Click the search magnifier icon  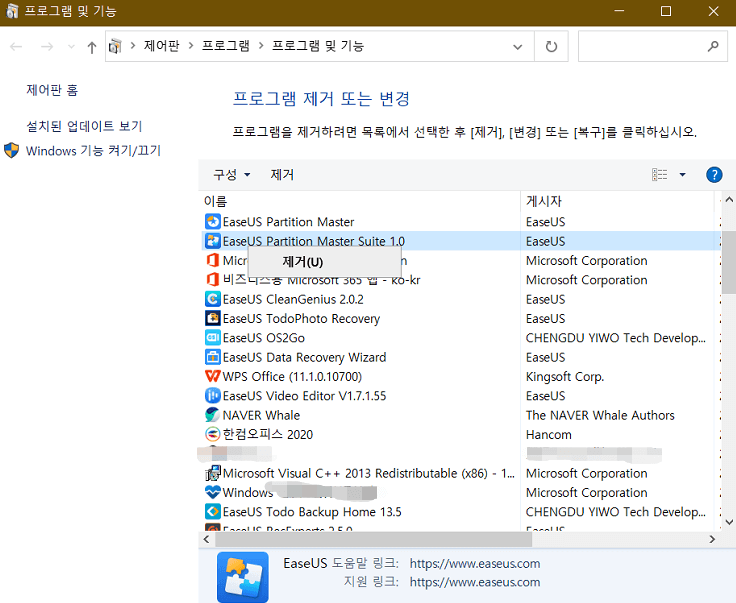(x=713, y=46)
